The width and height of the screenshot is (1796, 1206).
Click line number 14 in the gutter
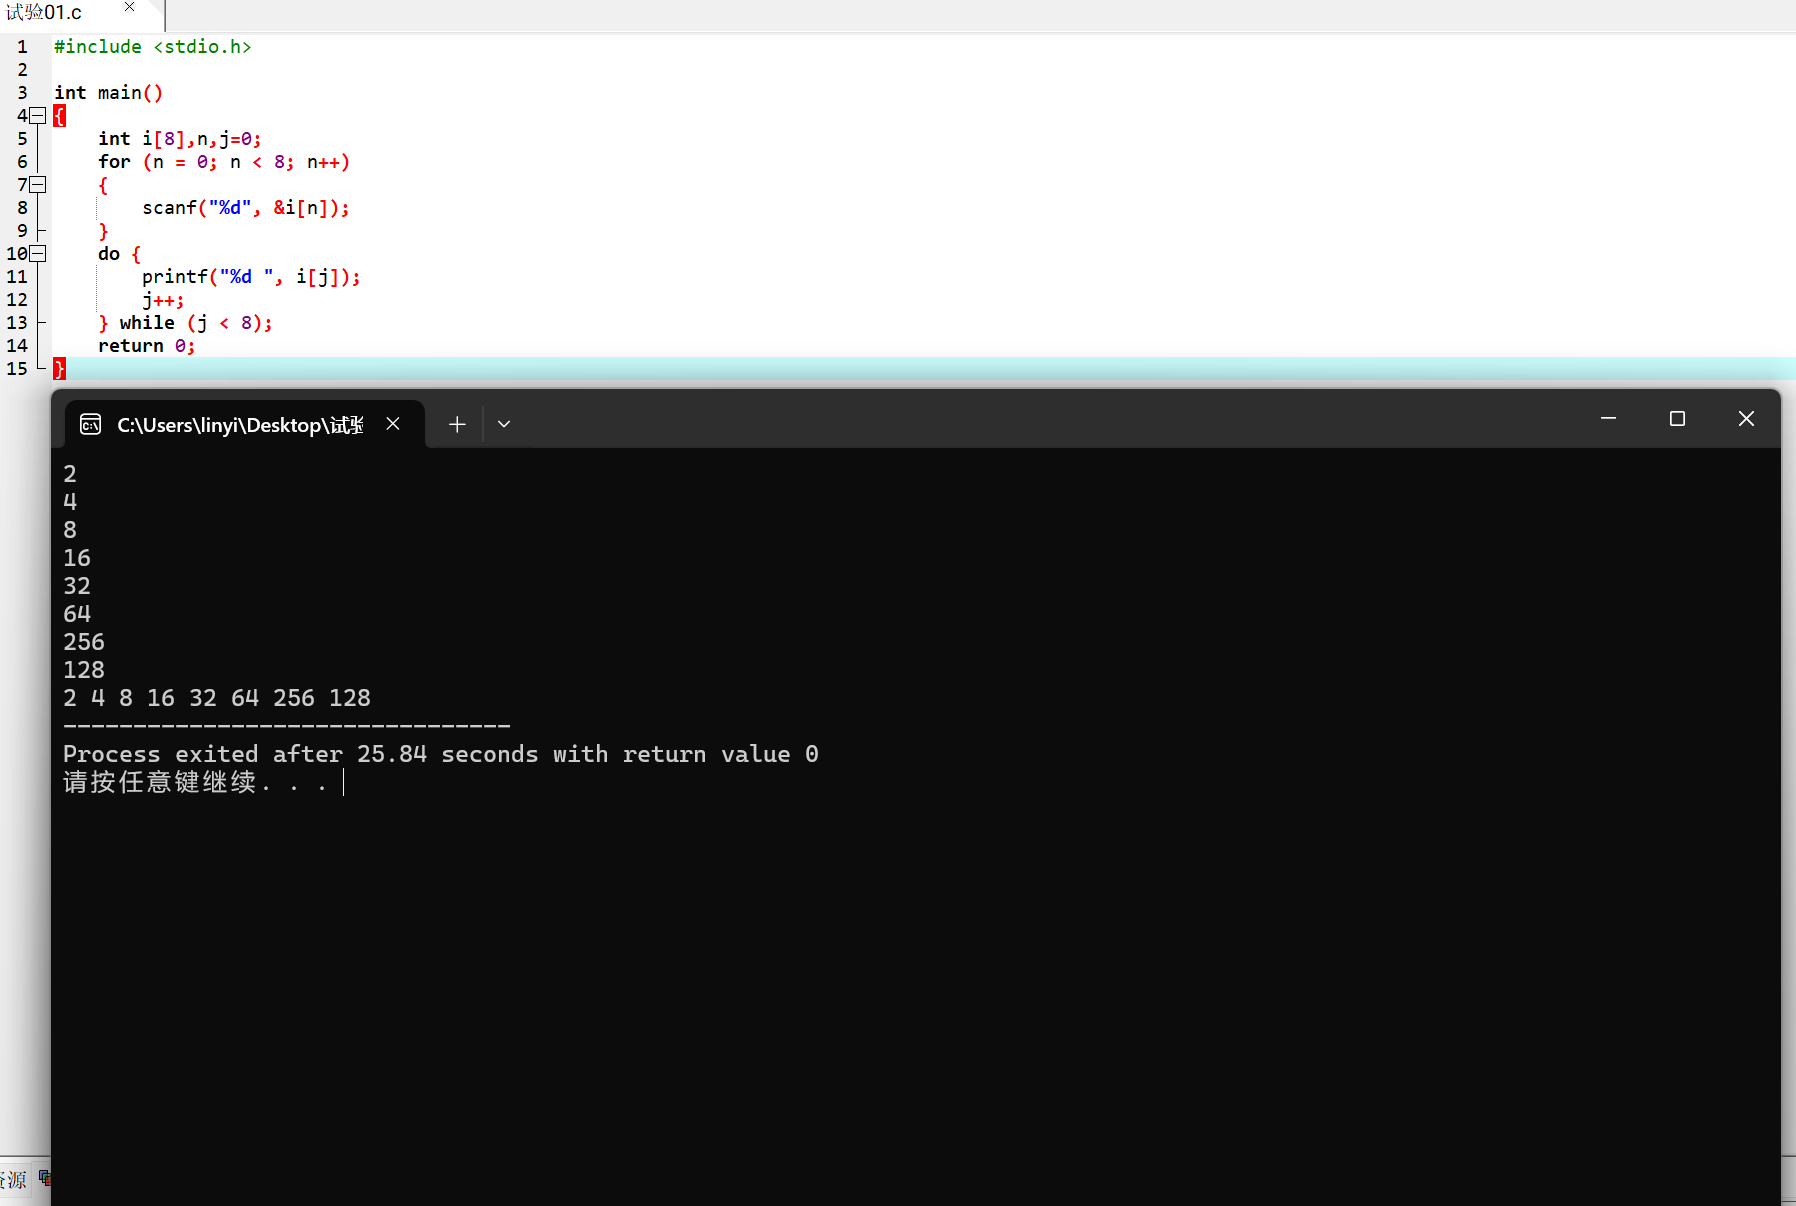tap(17, 345)
